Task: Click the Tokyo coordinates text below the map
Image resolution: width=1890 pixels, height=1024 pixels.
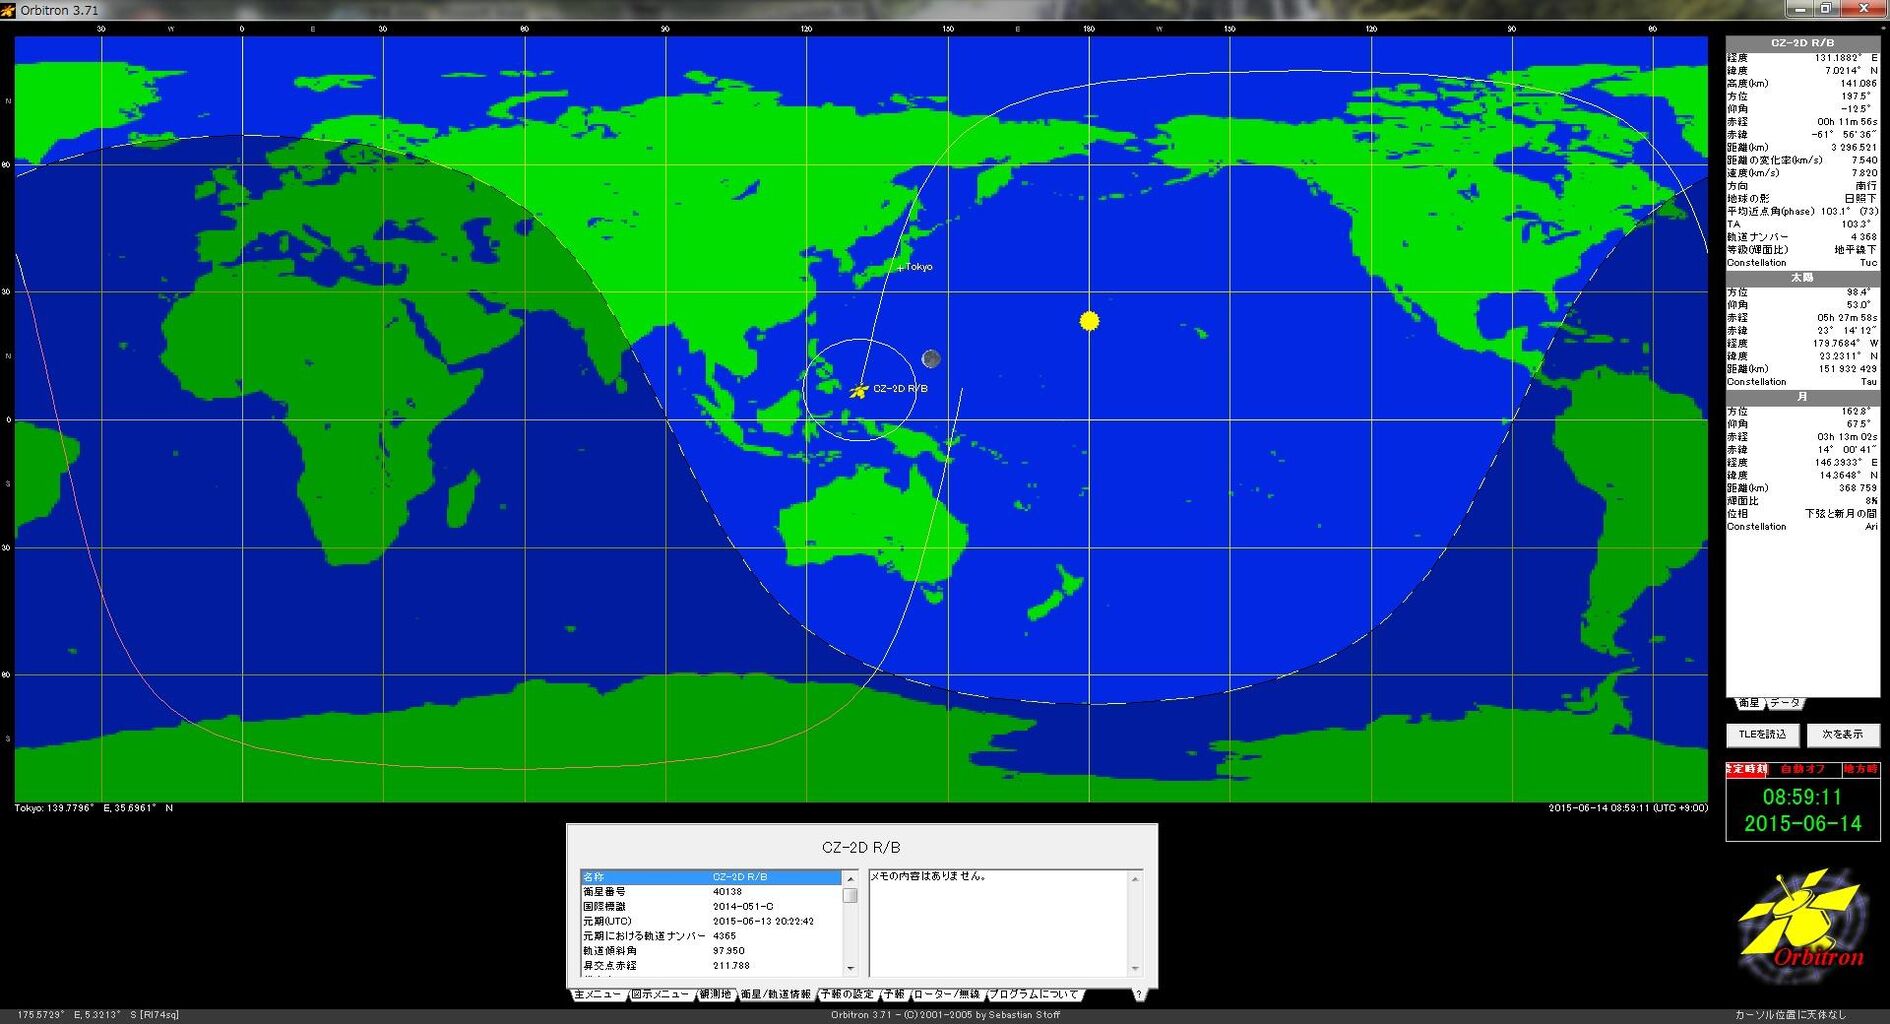Action: pos(94,808)
